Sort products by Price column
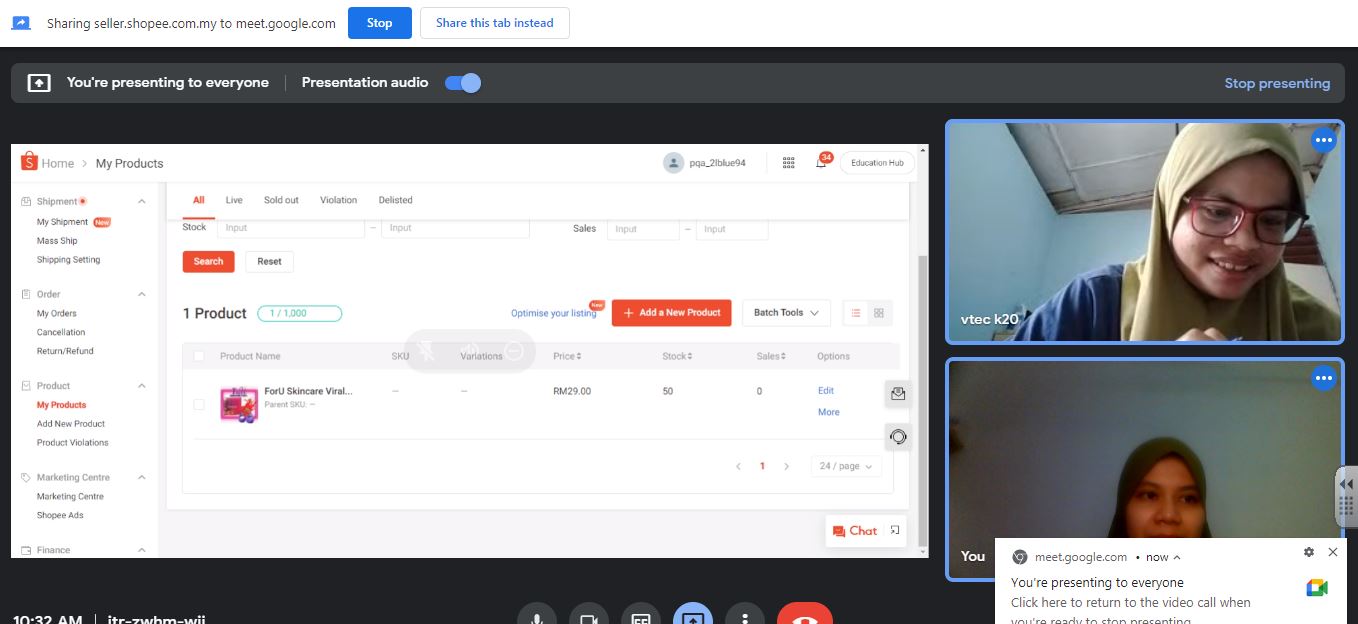 click(567, 356)
